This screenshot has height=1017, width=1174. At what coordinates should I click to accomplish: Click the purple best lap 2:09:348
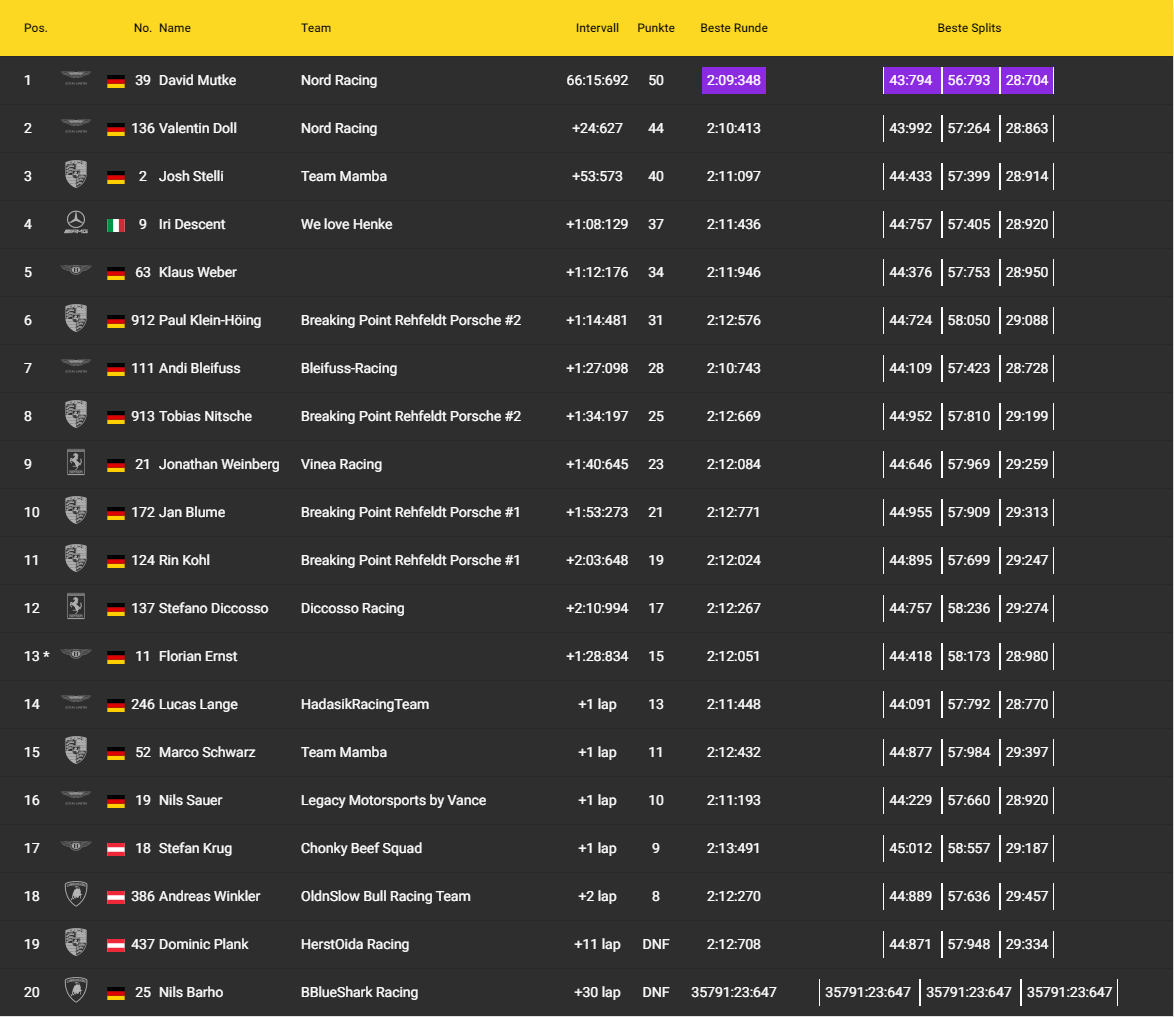point(734,80)
